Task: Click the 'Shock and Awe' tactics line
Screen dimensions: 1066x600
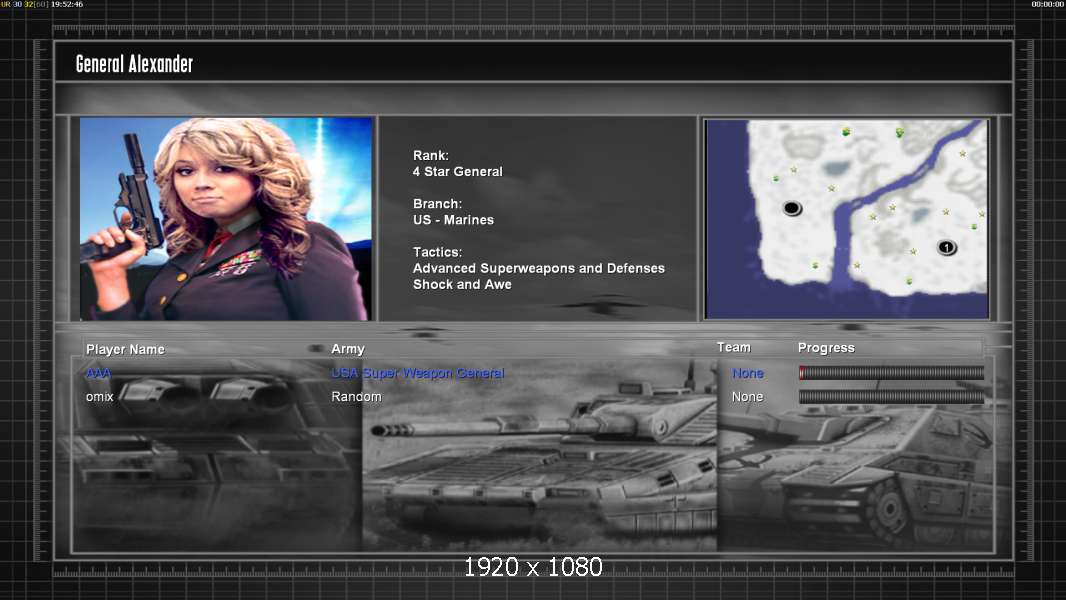Action: click(x=462, y=285)
